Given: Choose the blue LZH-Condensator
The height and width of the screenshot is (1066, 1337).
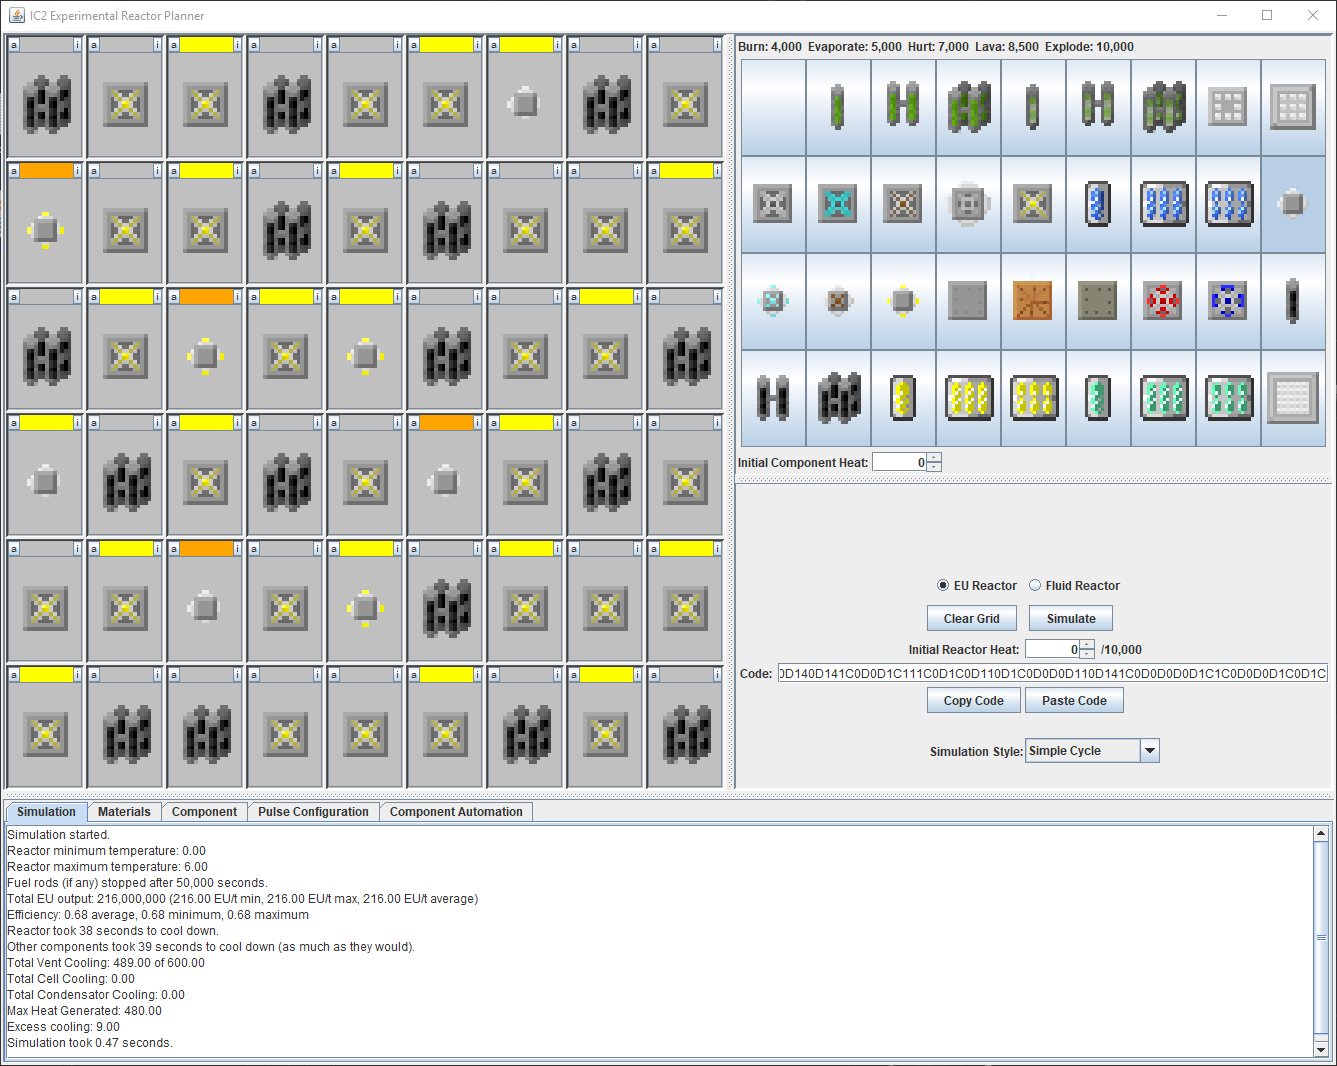Looking at the screenshot, I should point(1228,301).
